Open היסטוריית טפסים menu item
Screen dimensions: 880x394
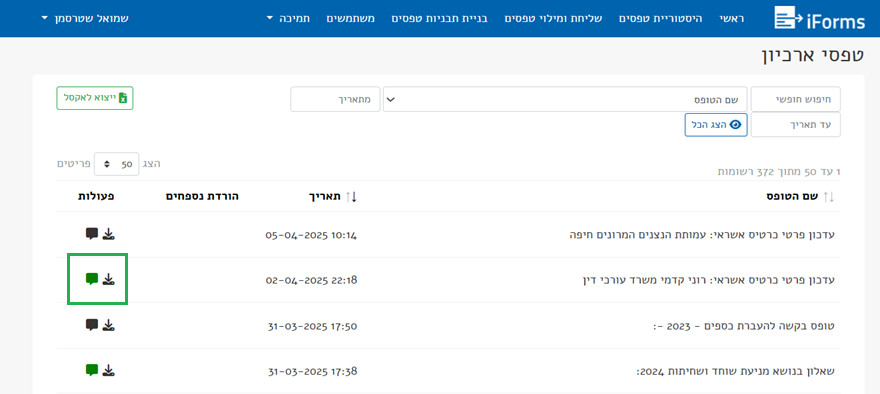tap(661, 19)
